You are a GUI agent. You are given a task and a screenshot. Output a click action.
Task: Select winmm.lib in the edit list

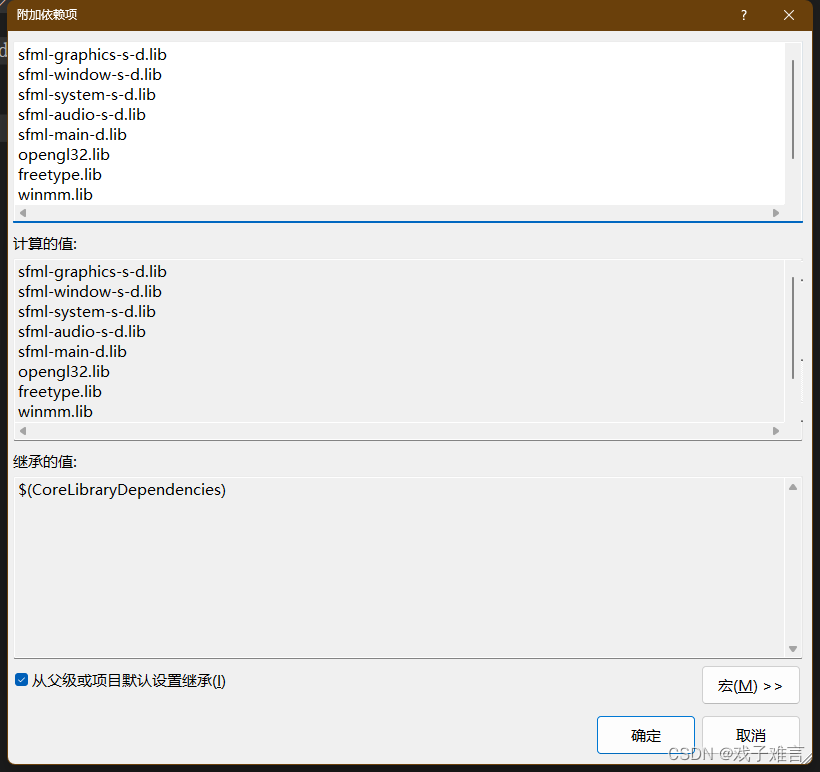click(x=55, y=194)
